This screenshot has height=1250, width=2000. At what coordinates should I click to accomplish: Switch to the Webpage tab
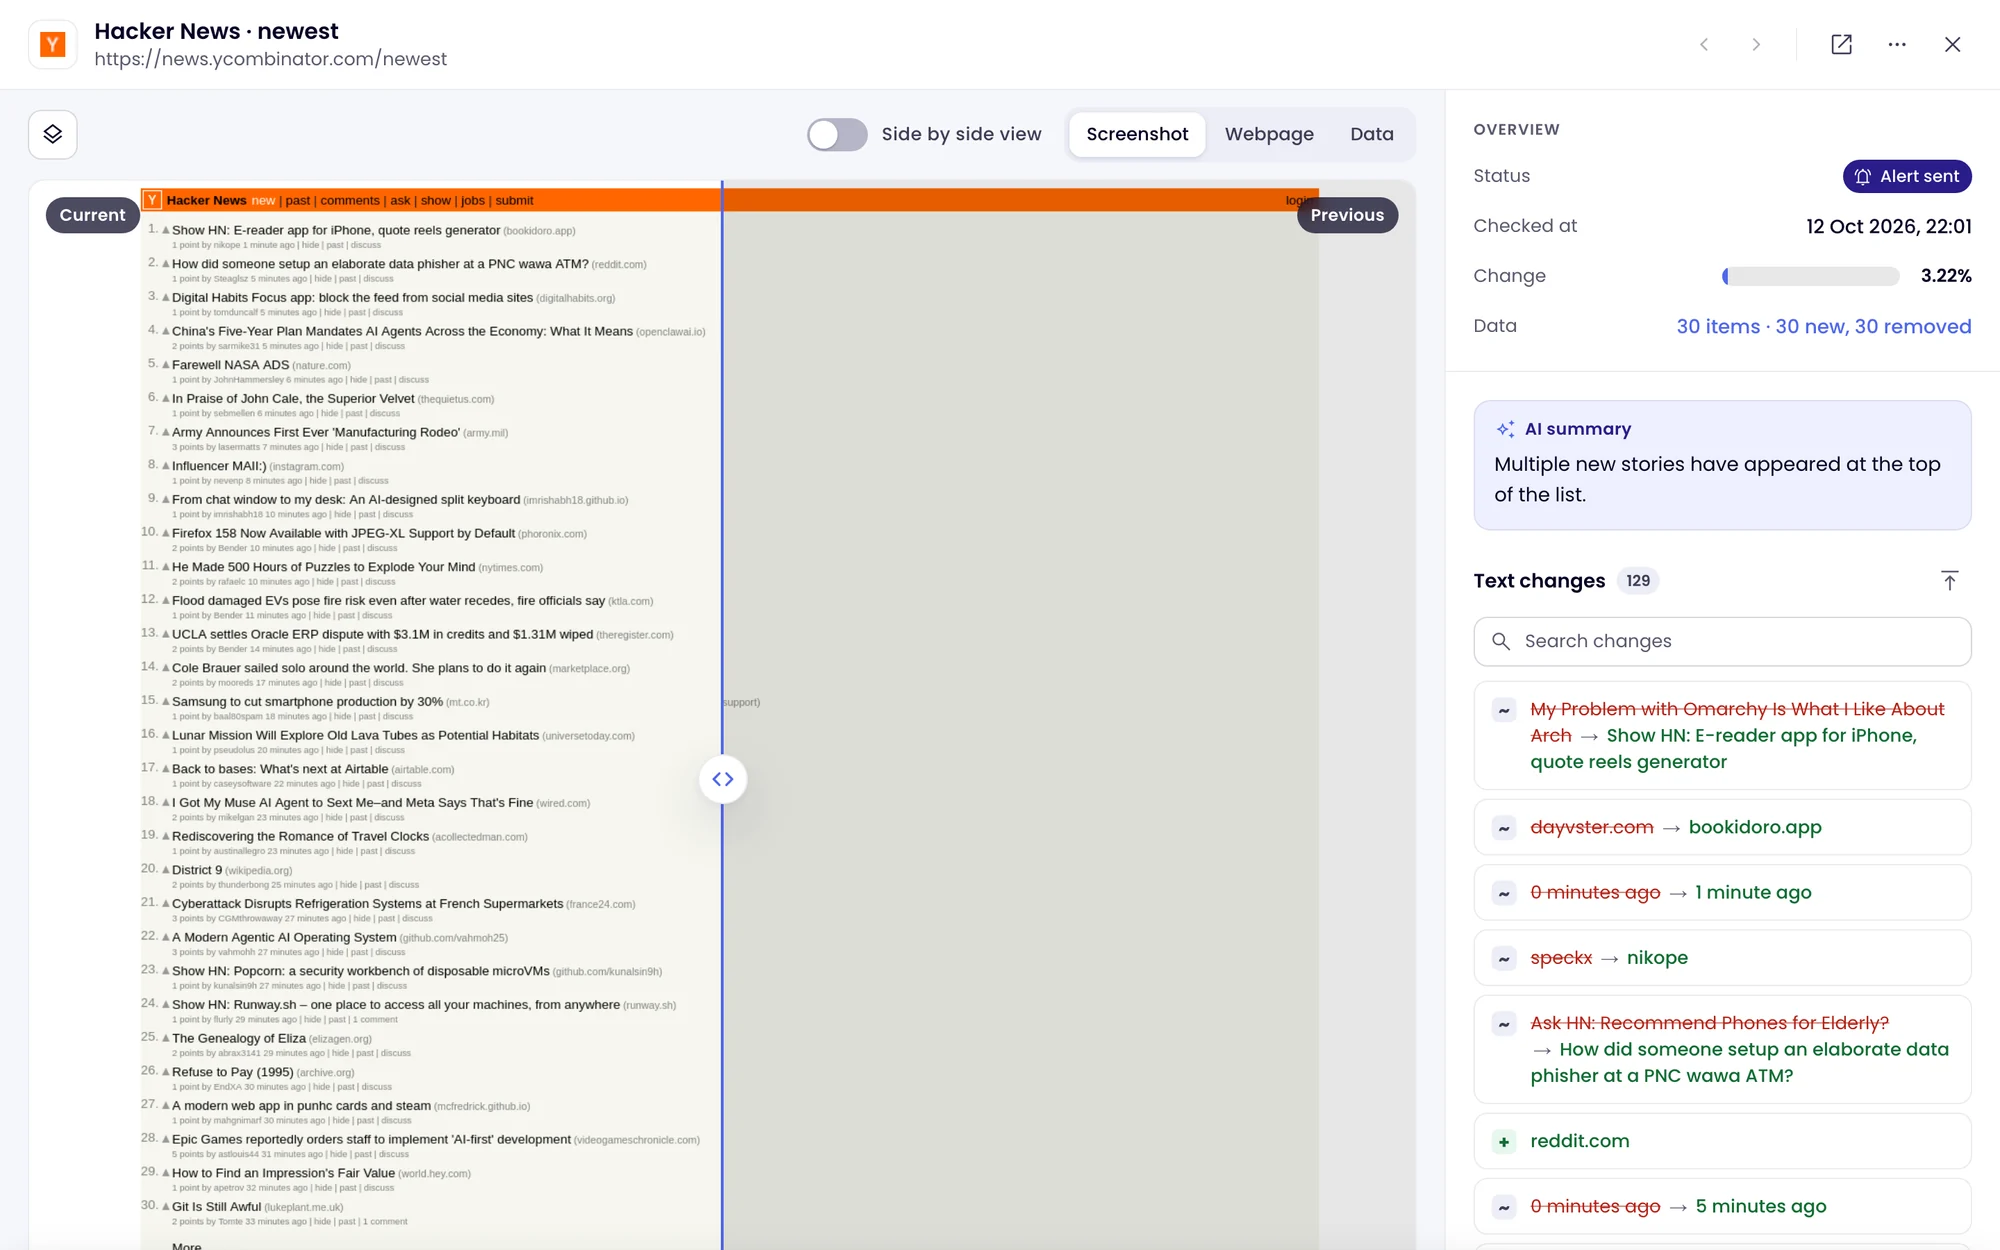(x=1269, y=134)
